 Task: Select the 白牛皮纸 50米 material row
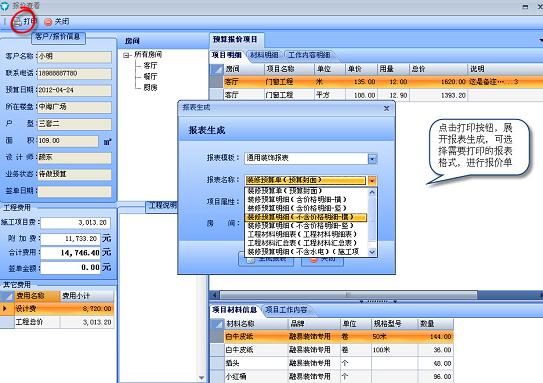[332, 337]
